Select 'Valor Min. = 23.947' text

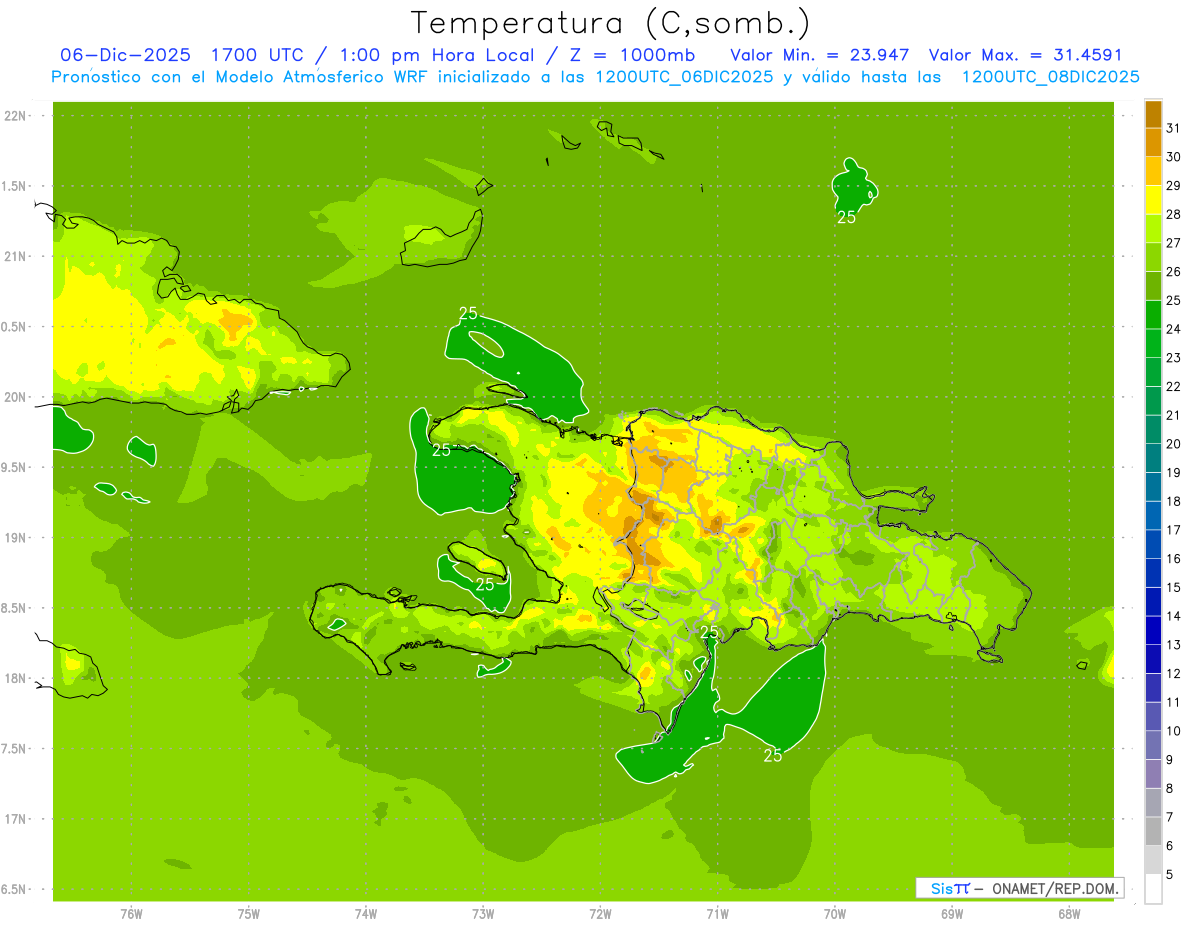click(820, 55)
